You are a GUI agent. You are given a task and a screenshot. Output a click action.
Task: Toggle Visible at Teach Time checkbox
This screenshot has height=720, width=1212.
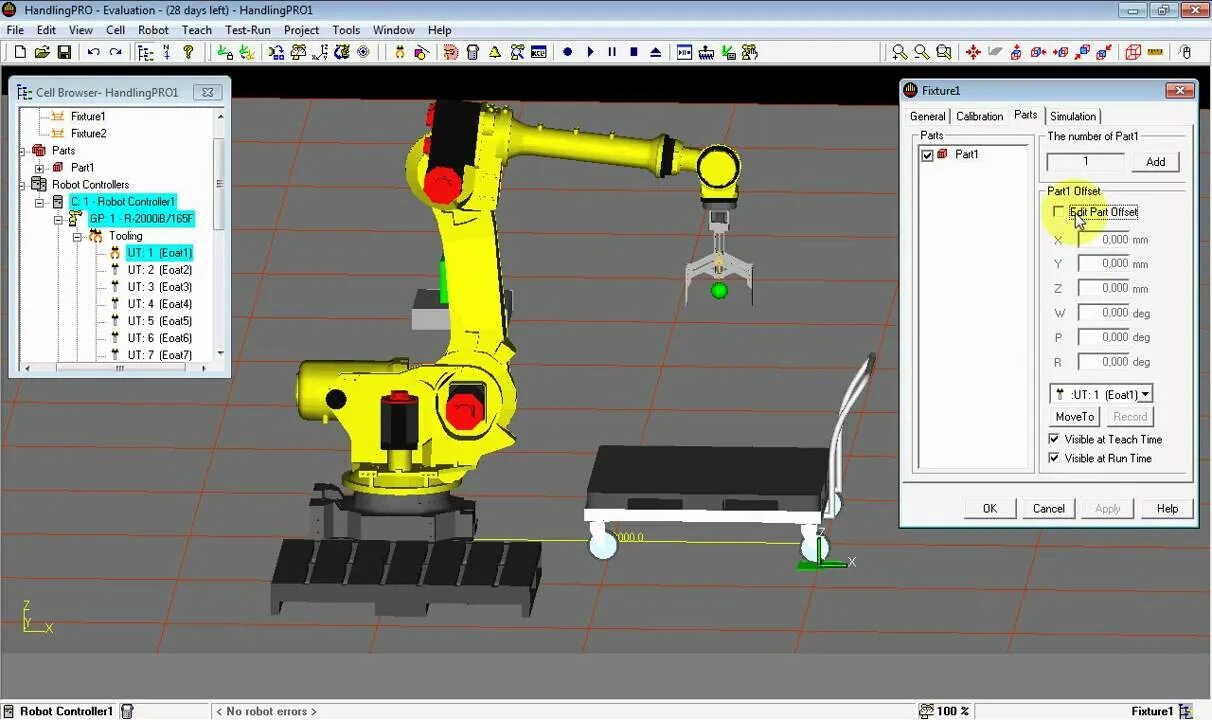pyautogui.click(x=1054, y=439)
